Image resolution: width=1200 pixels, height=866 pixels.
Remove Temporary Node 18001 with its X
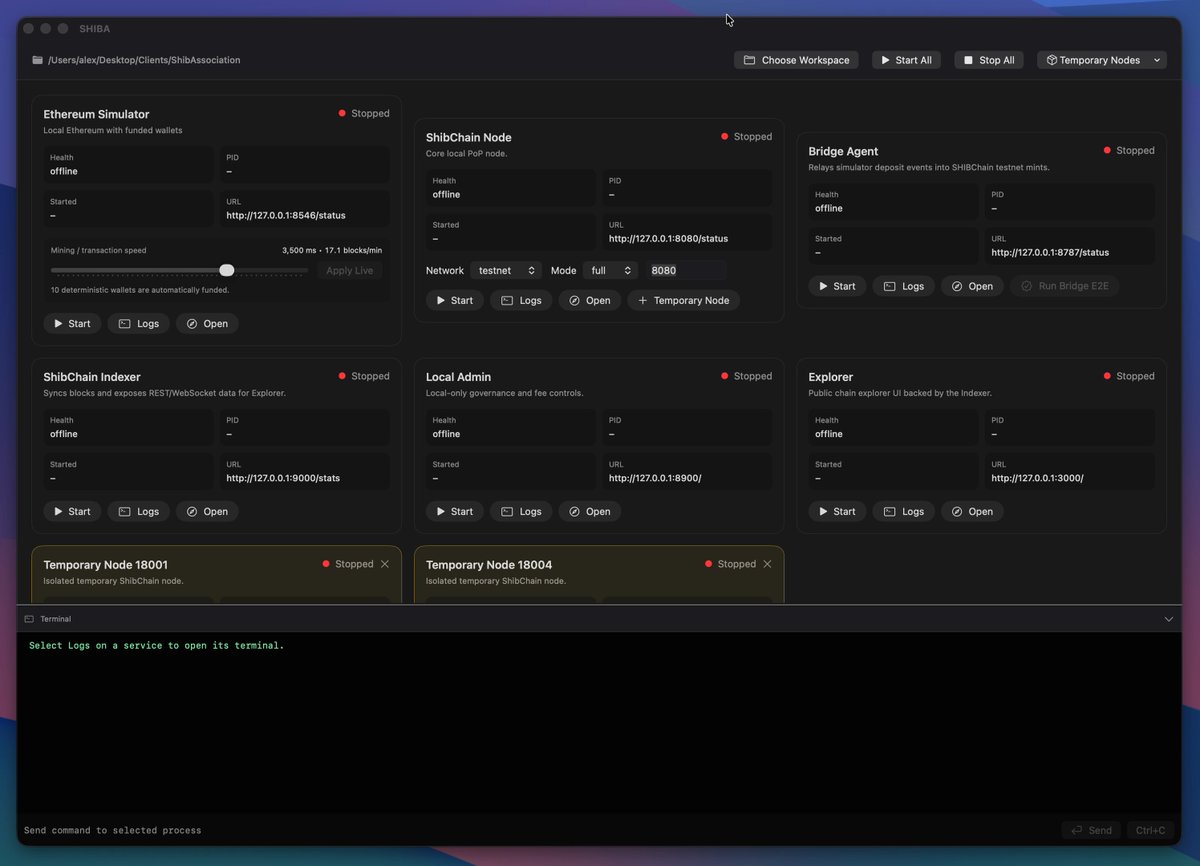point(385,564)
